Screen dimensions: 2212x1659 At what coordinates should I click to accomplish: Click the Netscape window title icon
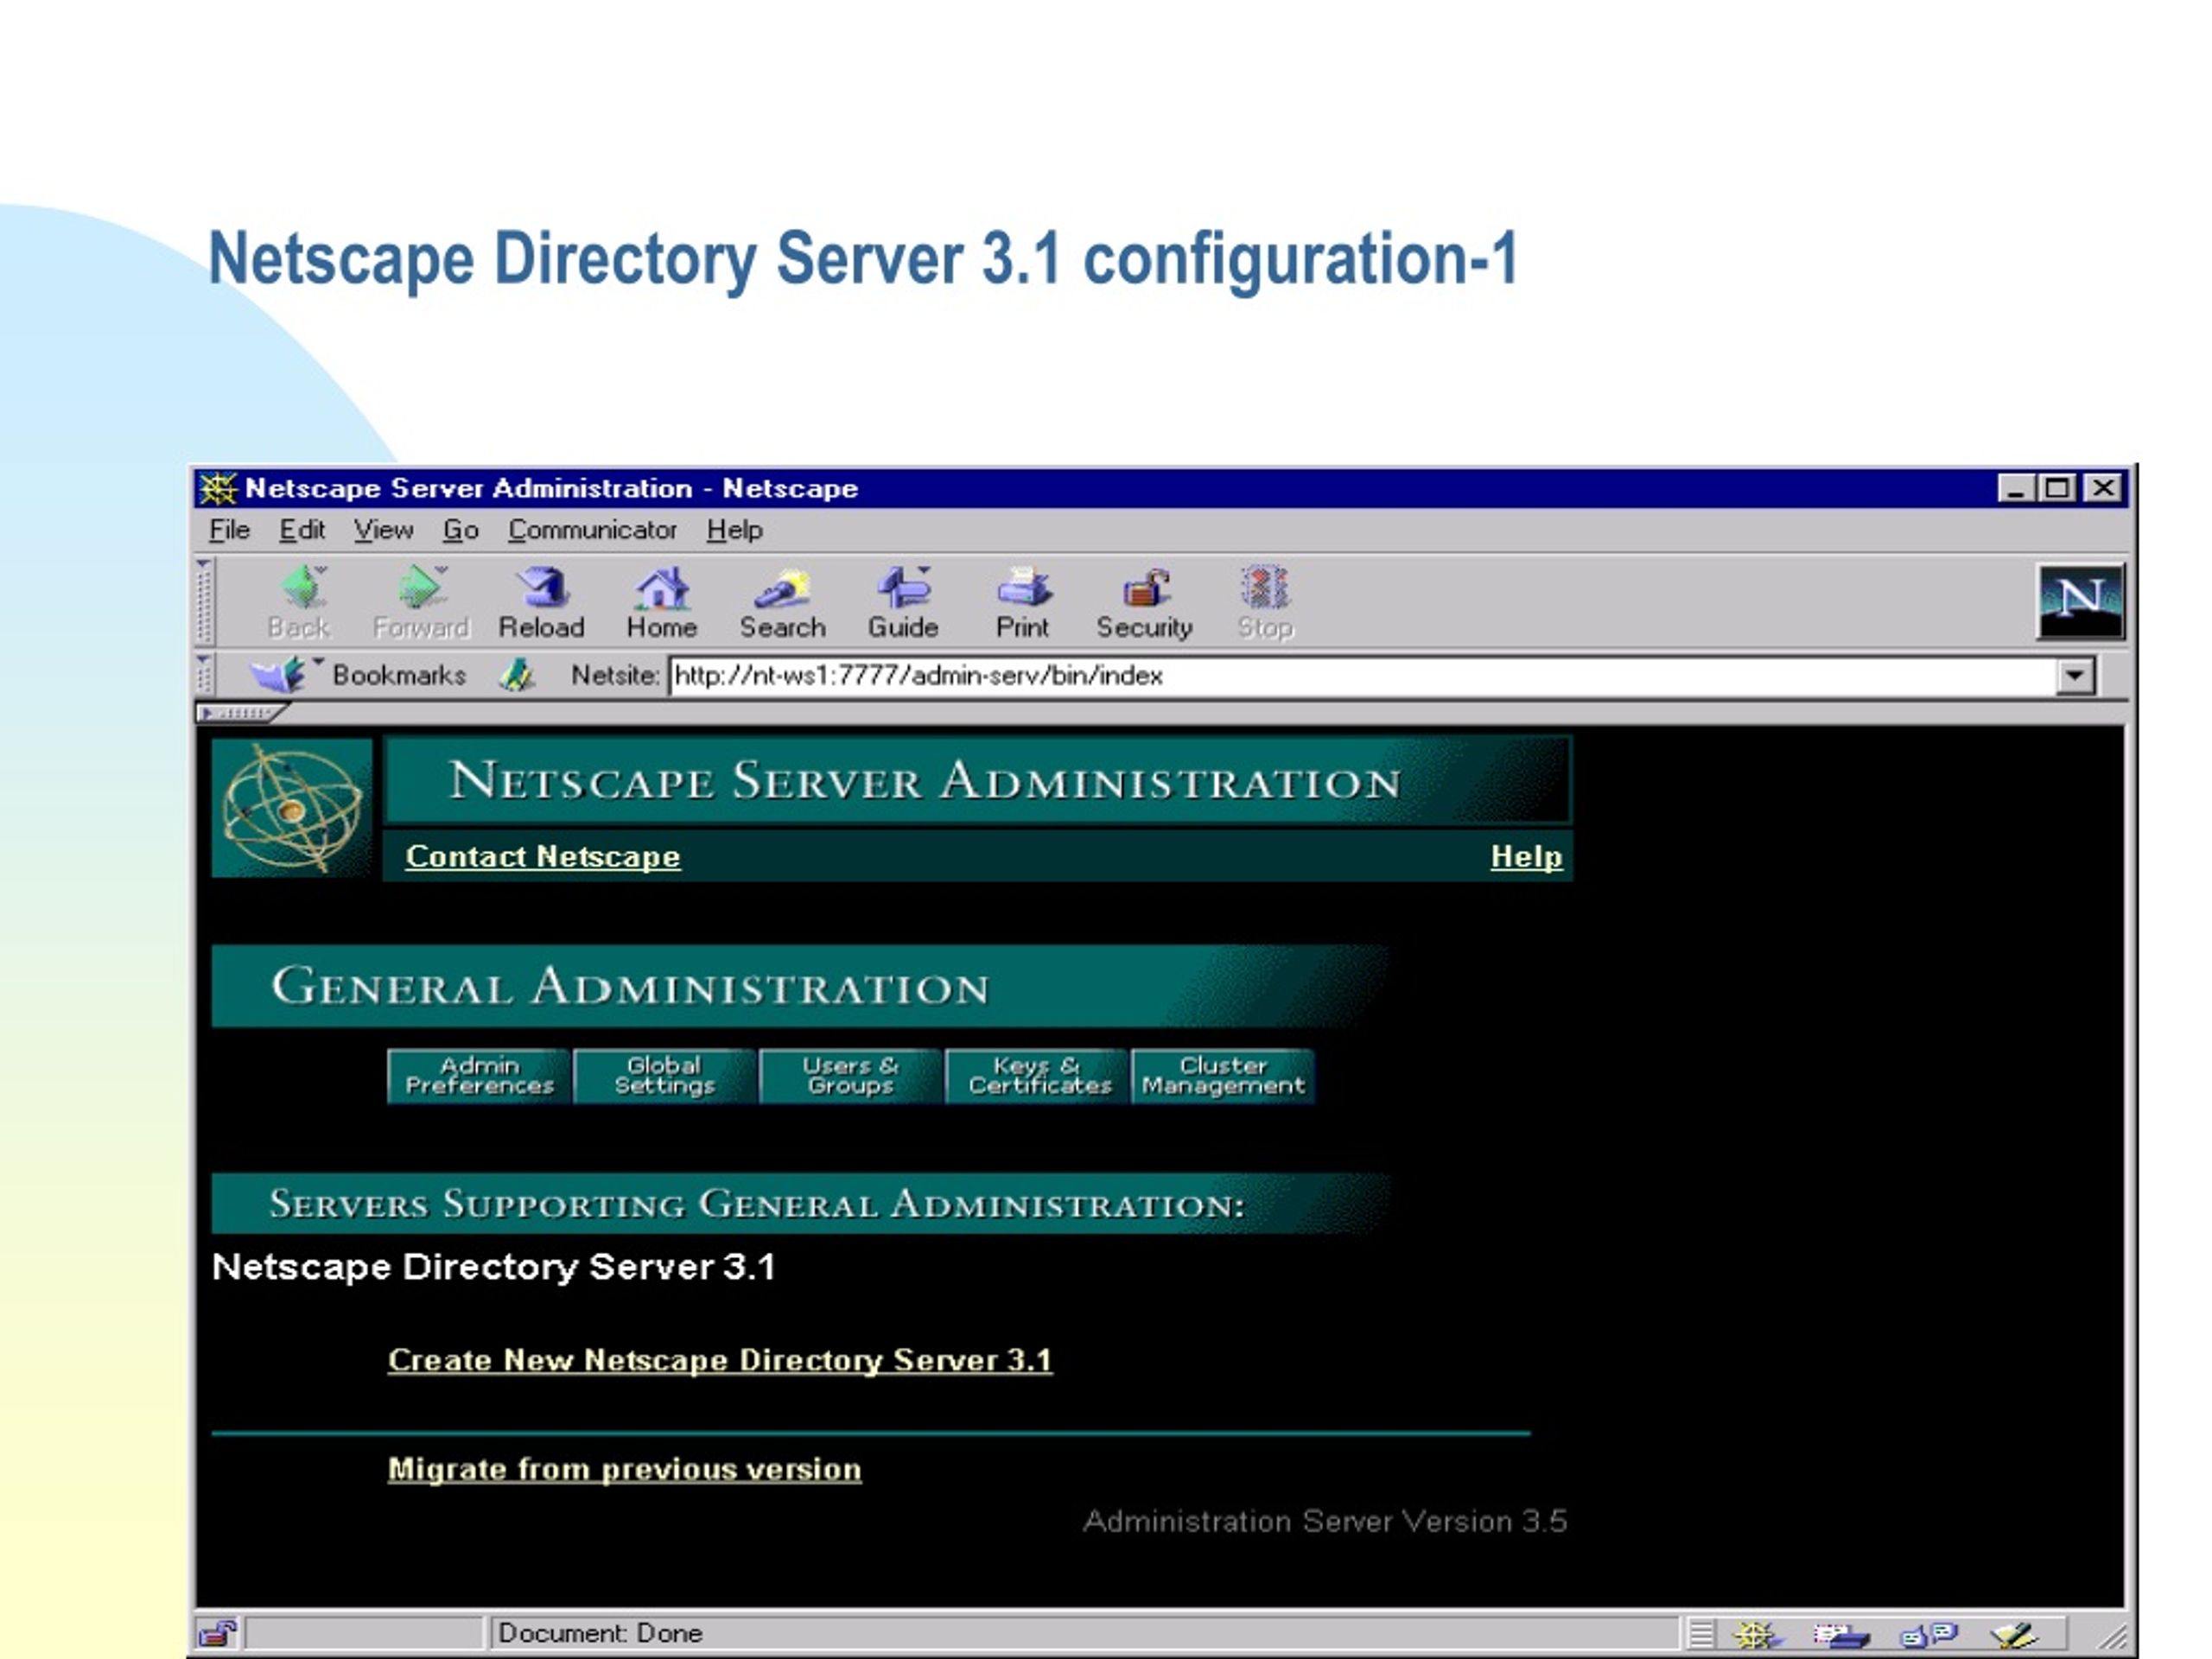(x=217, y=488)
